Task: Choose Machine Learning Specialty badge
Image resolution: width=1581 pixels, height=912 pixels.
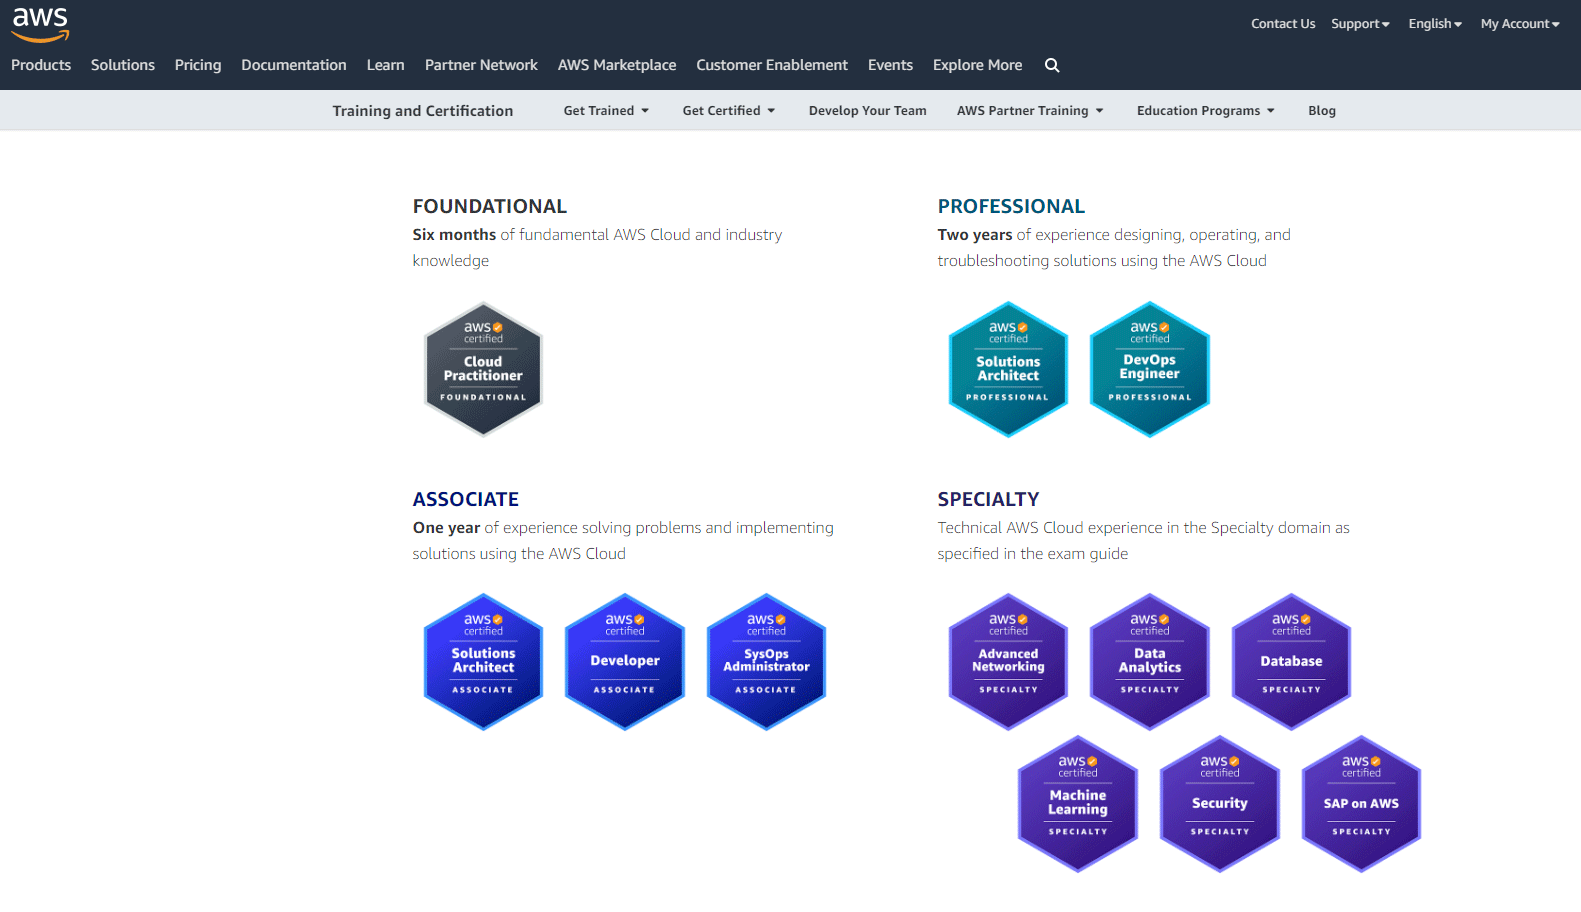Action: (1078, 804)
